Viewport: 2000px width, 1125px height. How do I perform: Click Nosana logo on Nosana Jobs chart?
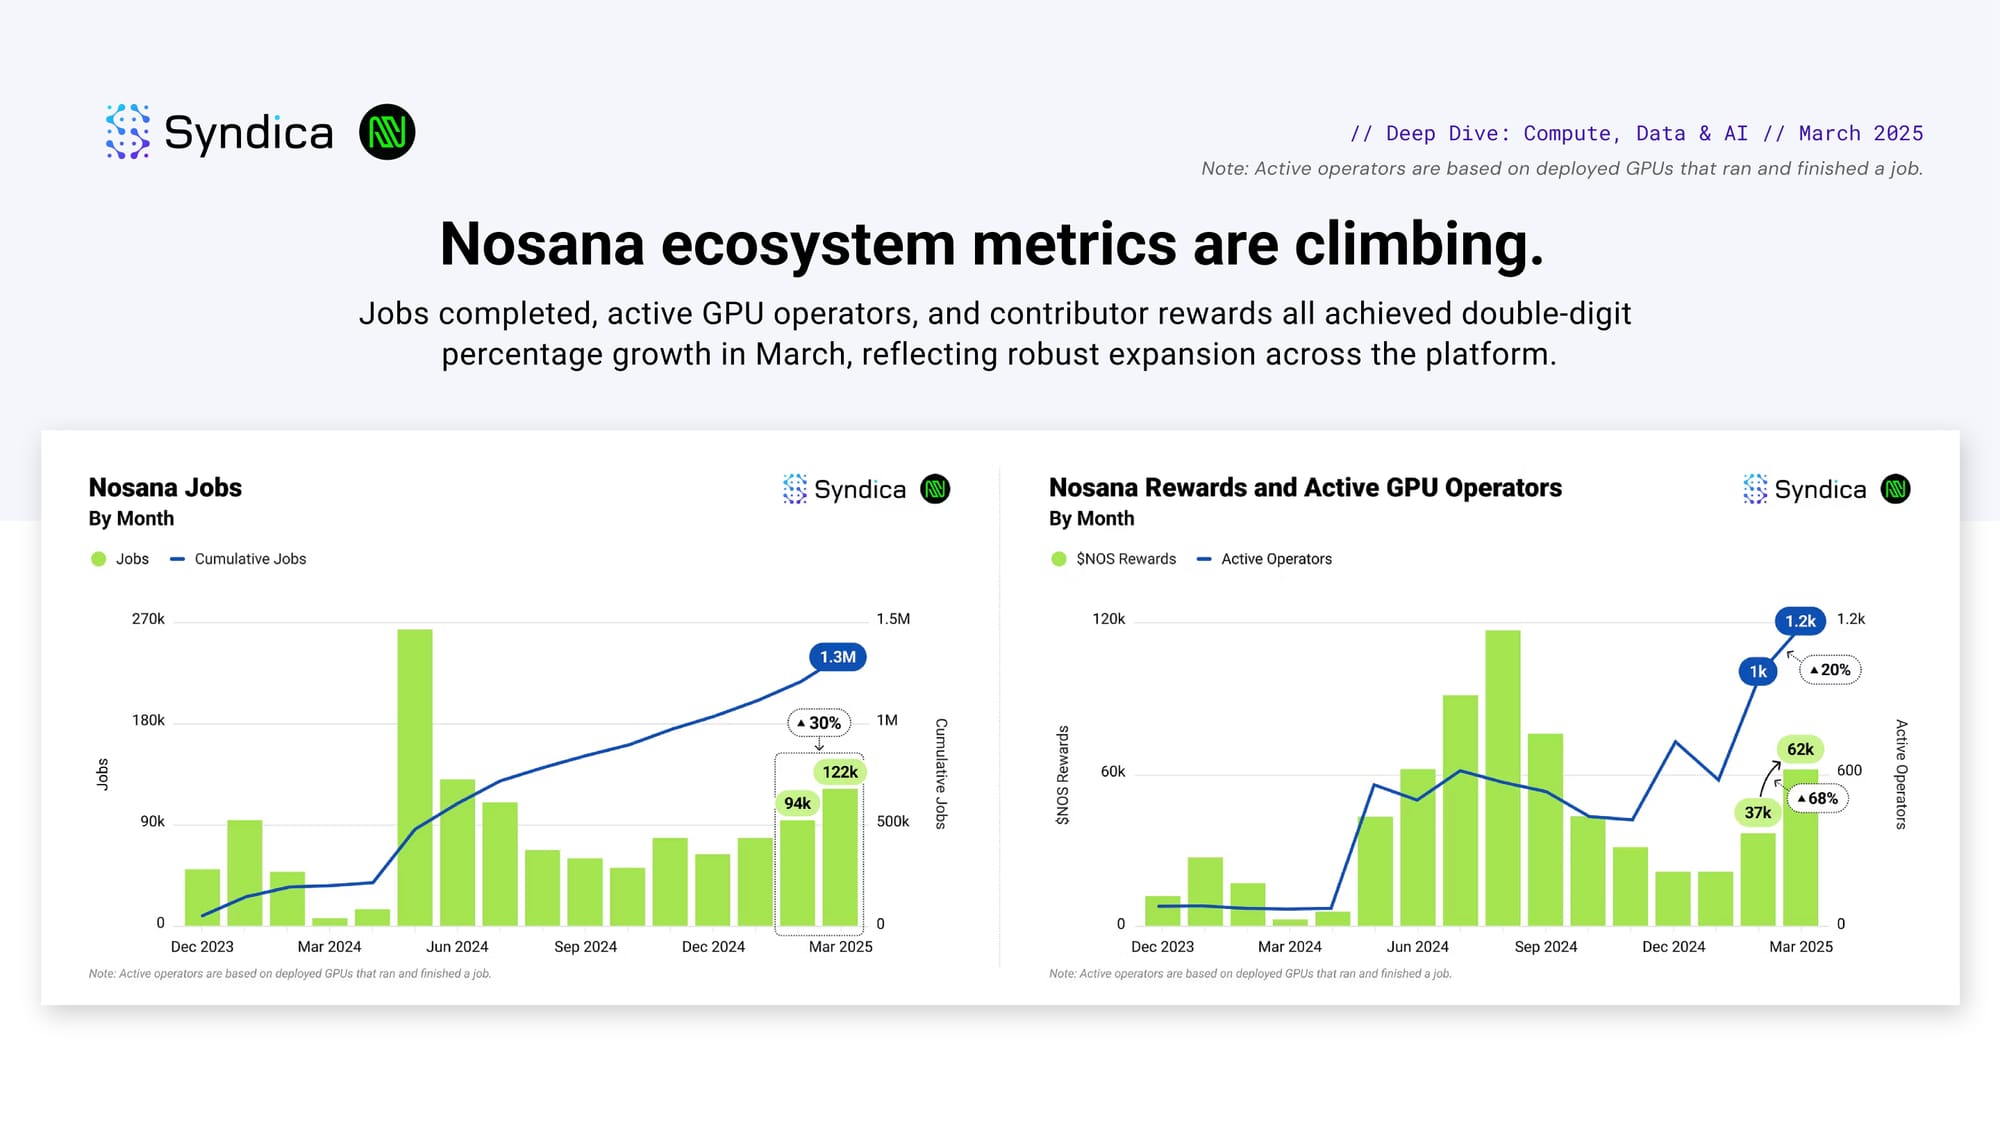935,489
